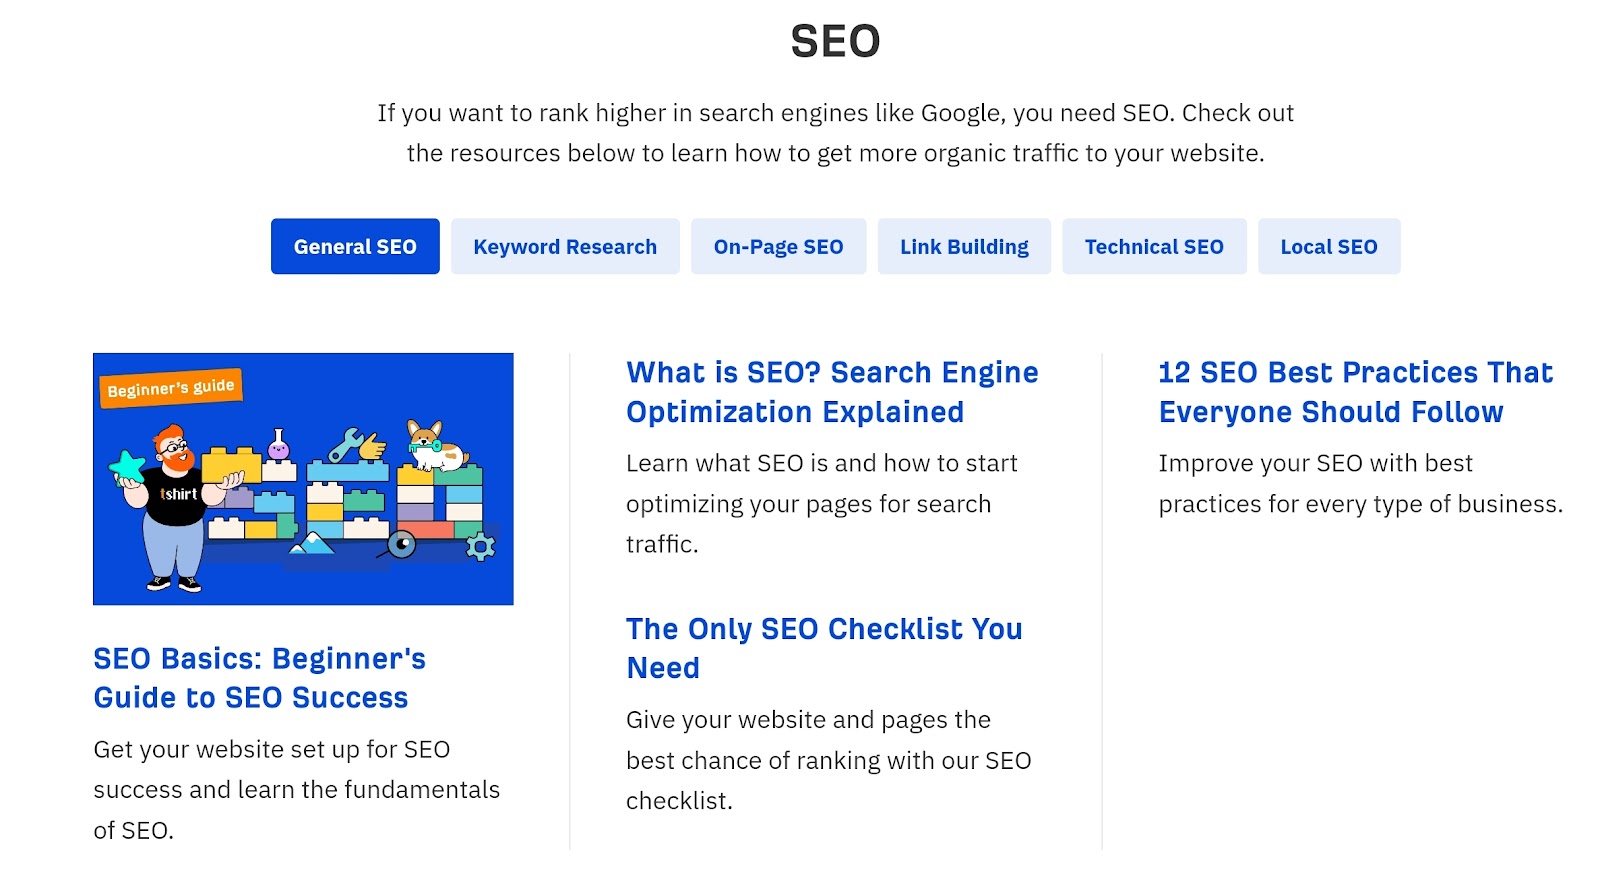Click the SEO page heading
This screenshot has width=1600, height=895.
[835, 42]
